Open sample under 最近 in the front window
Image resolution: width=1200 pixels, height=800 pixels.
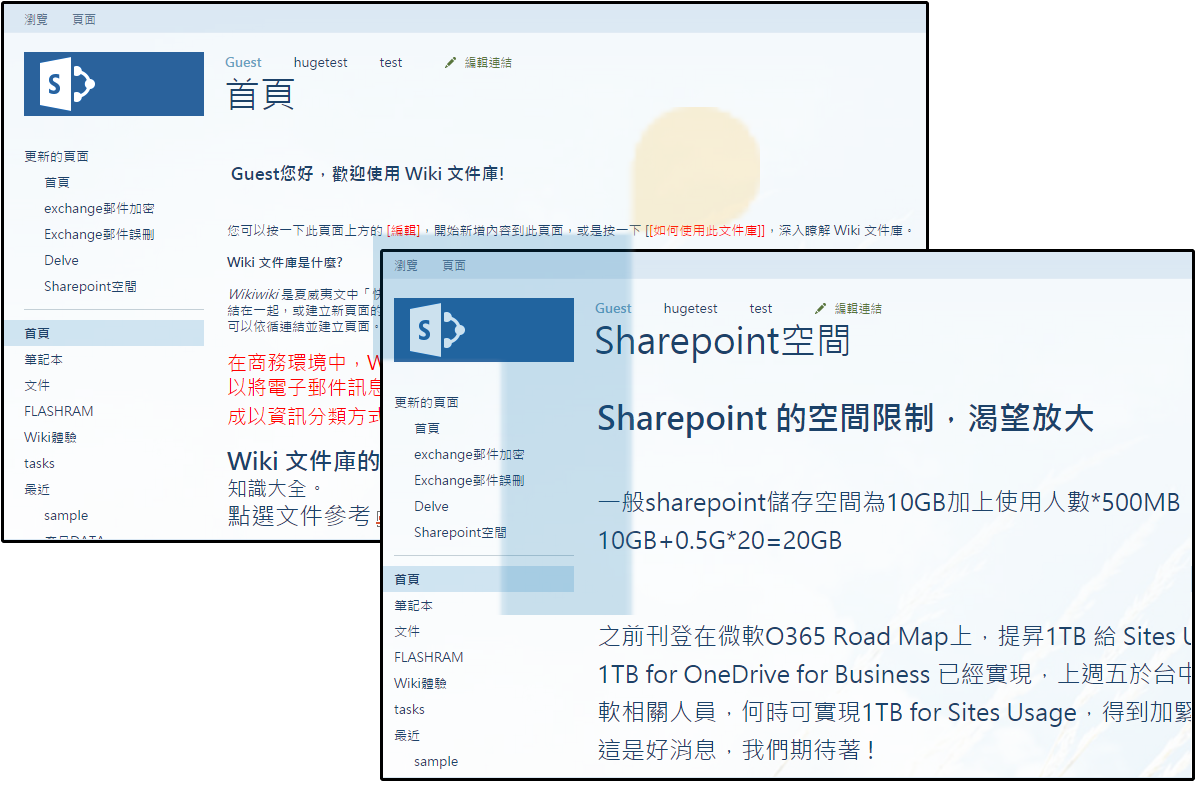click(x=436, y=761)
